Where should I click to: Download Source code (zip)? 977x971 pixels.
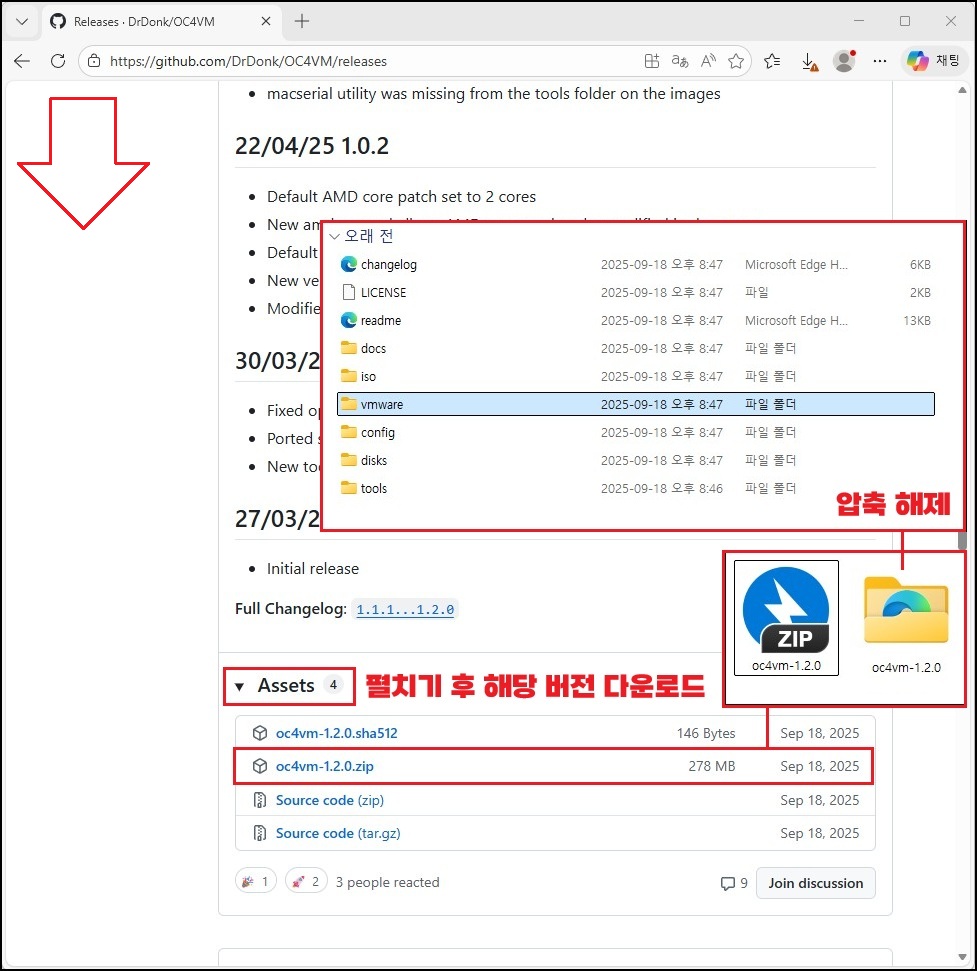(x=330, y=800)
